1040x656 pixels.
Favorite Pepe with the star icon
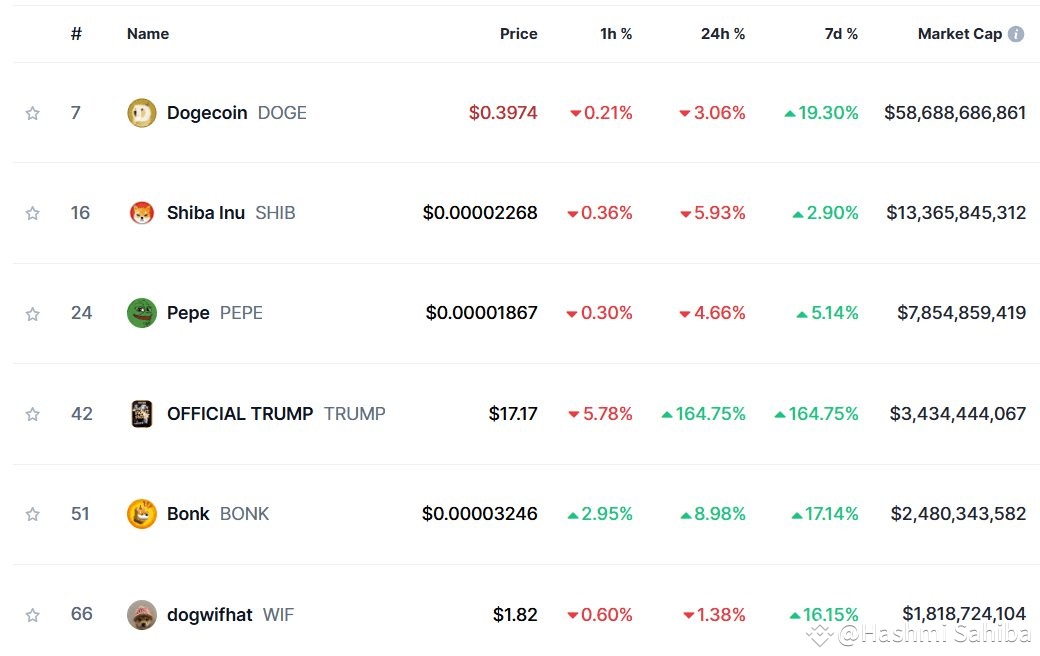coord(33,314)
